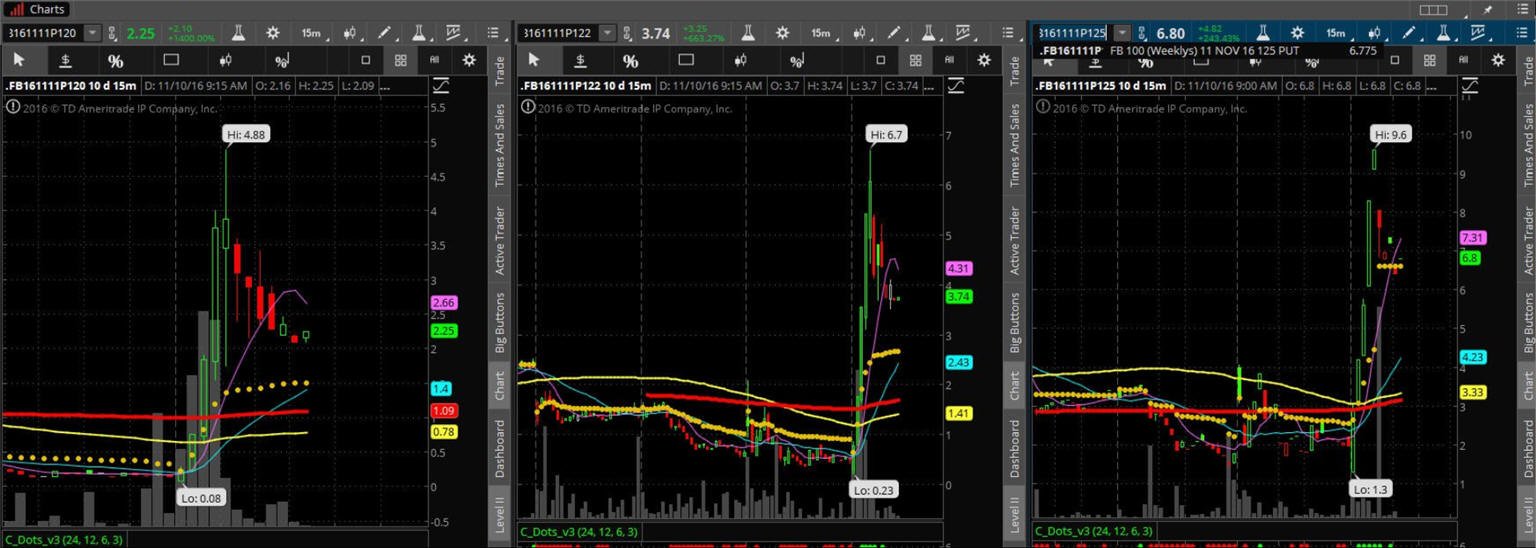
Task: Open Drawings pencil menu in P120 chart
Action: click(385, 33)
